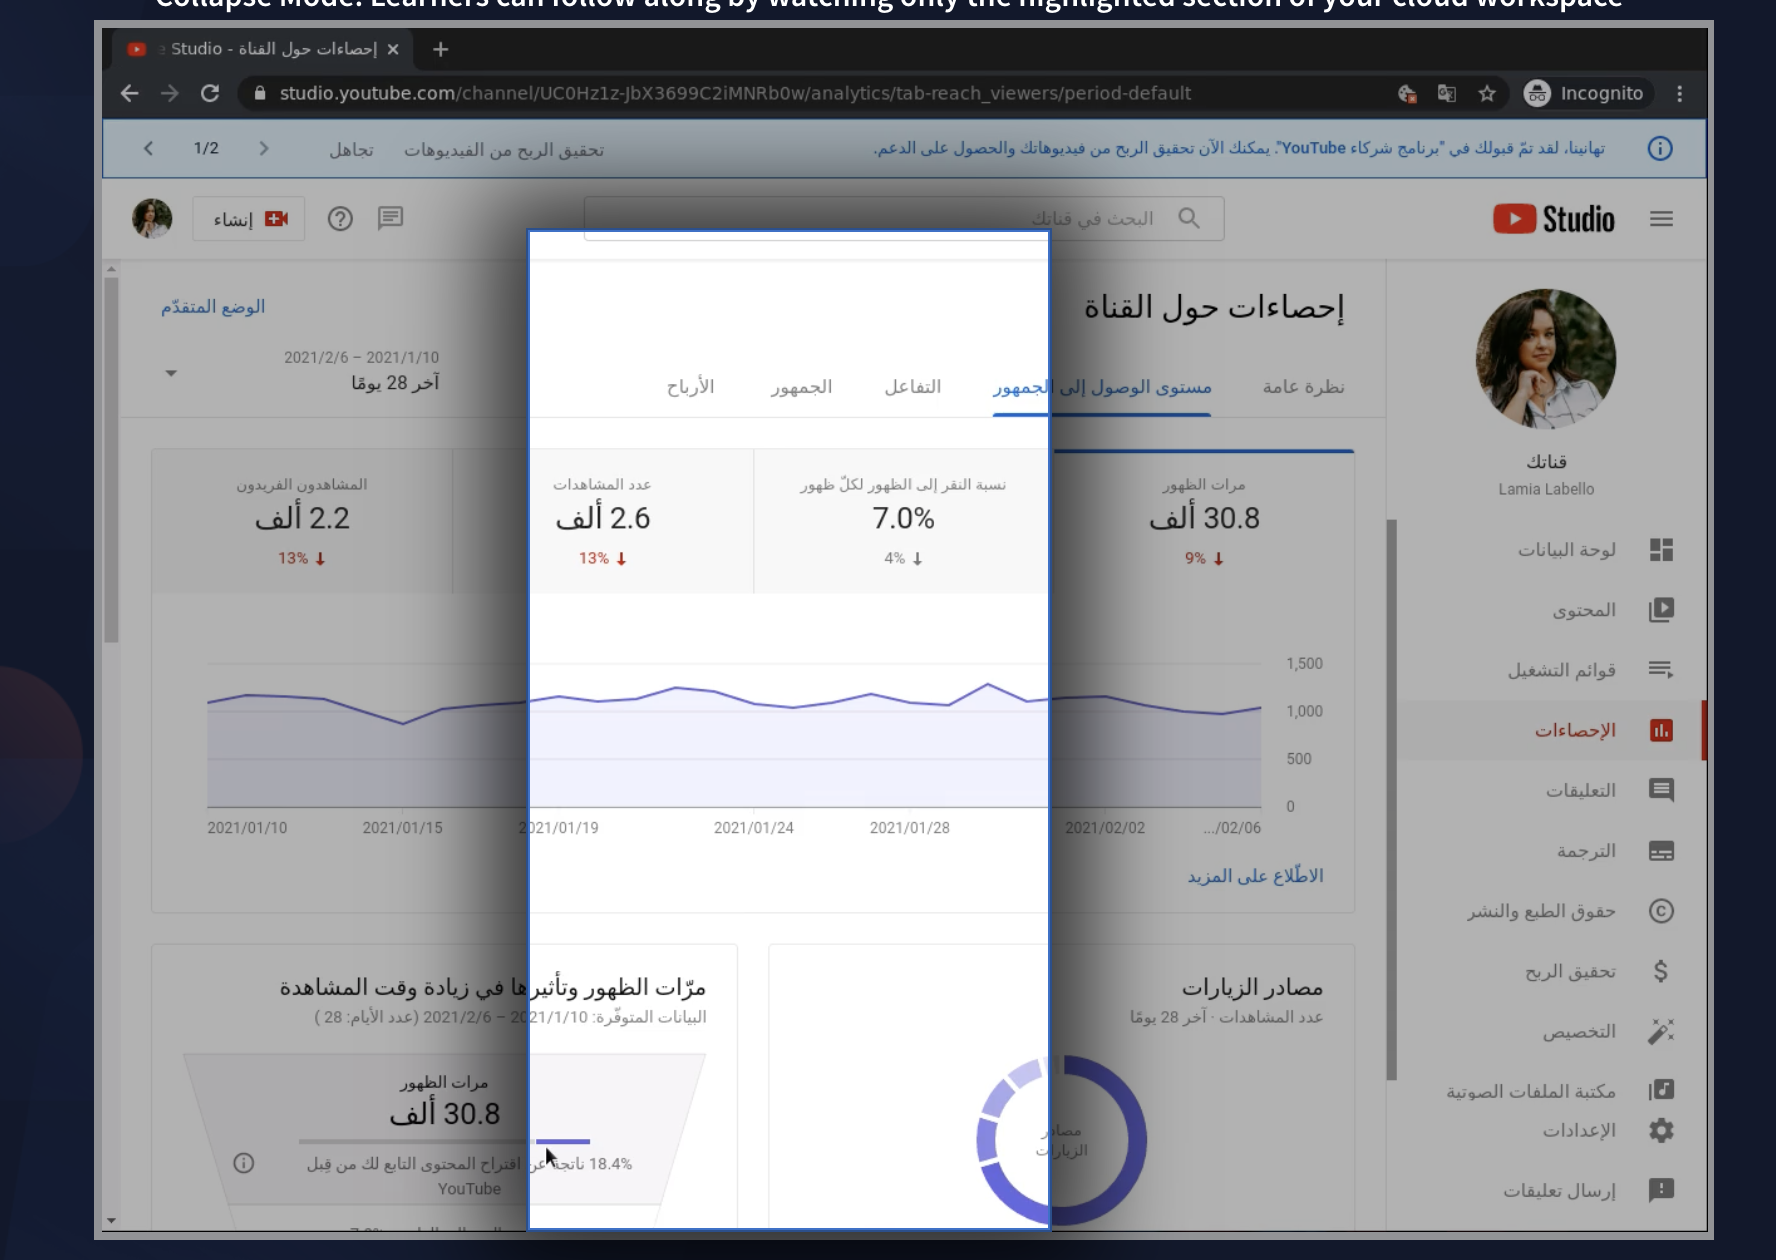
Task: Select the Studio browser tab
Action: point(260,49)
